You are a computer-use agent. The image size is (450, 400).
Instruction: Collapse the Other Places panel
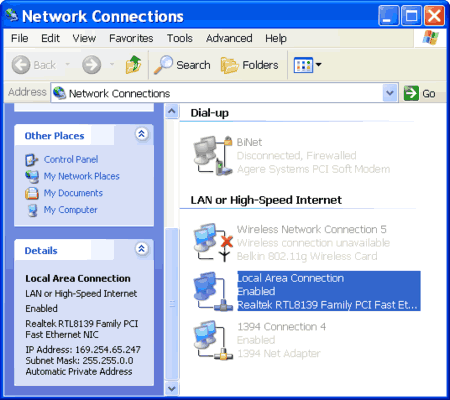click(142, 134)
